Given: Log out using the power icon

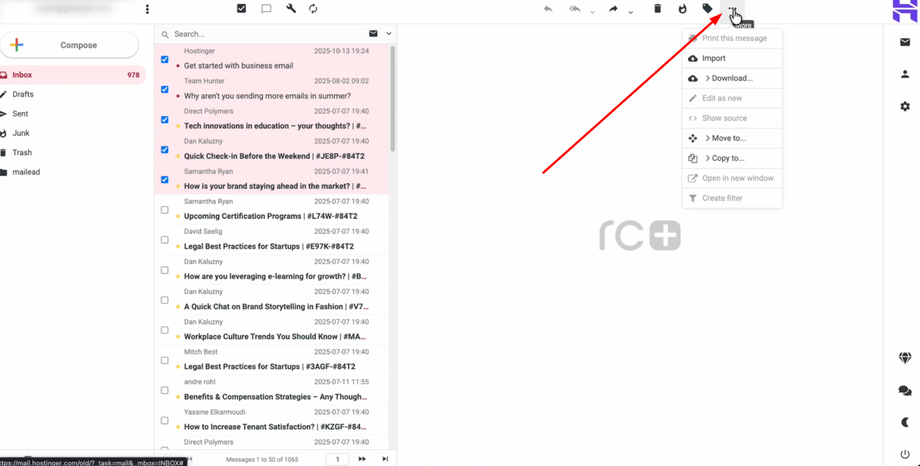Looking at the screenshot, I should point(905,454).
